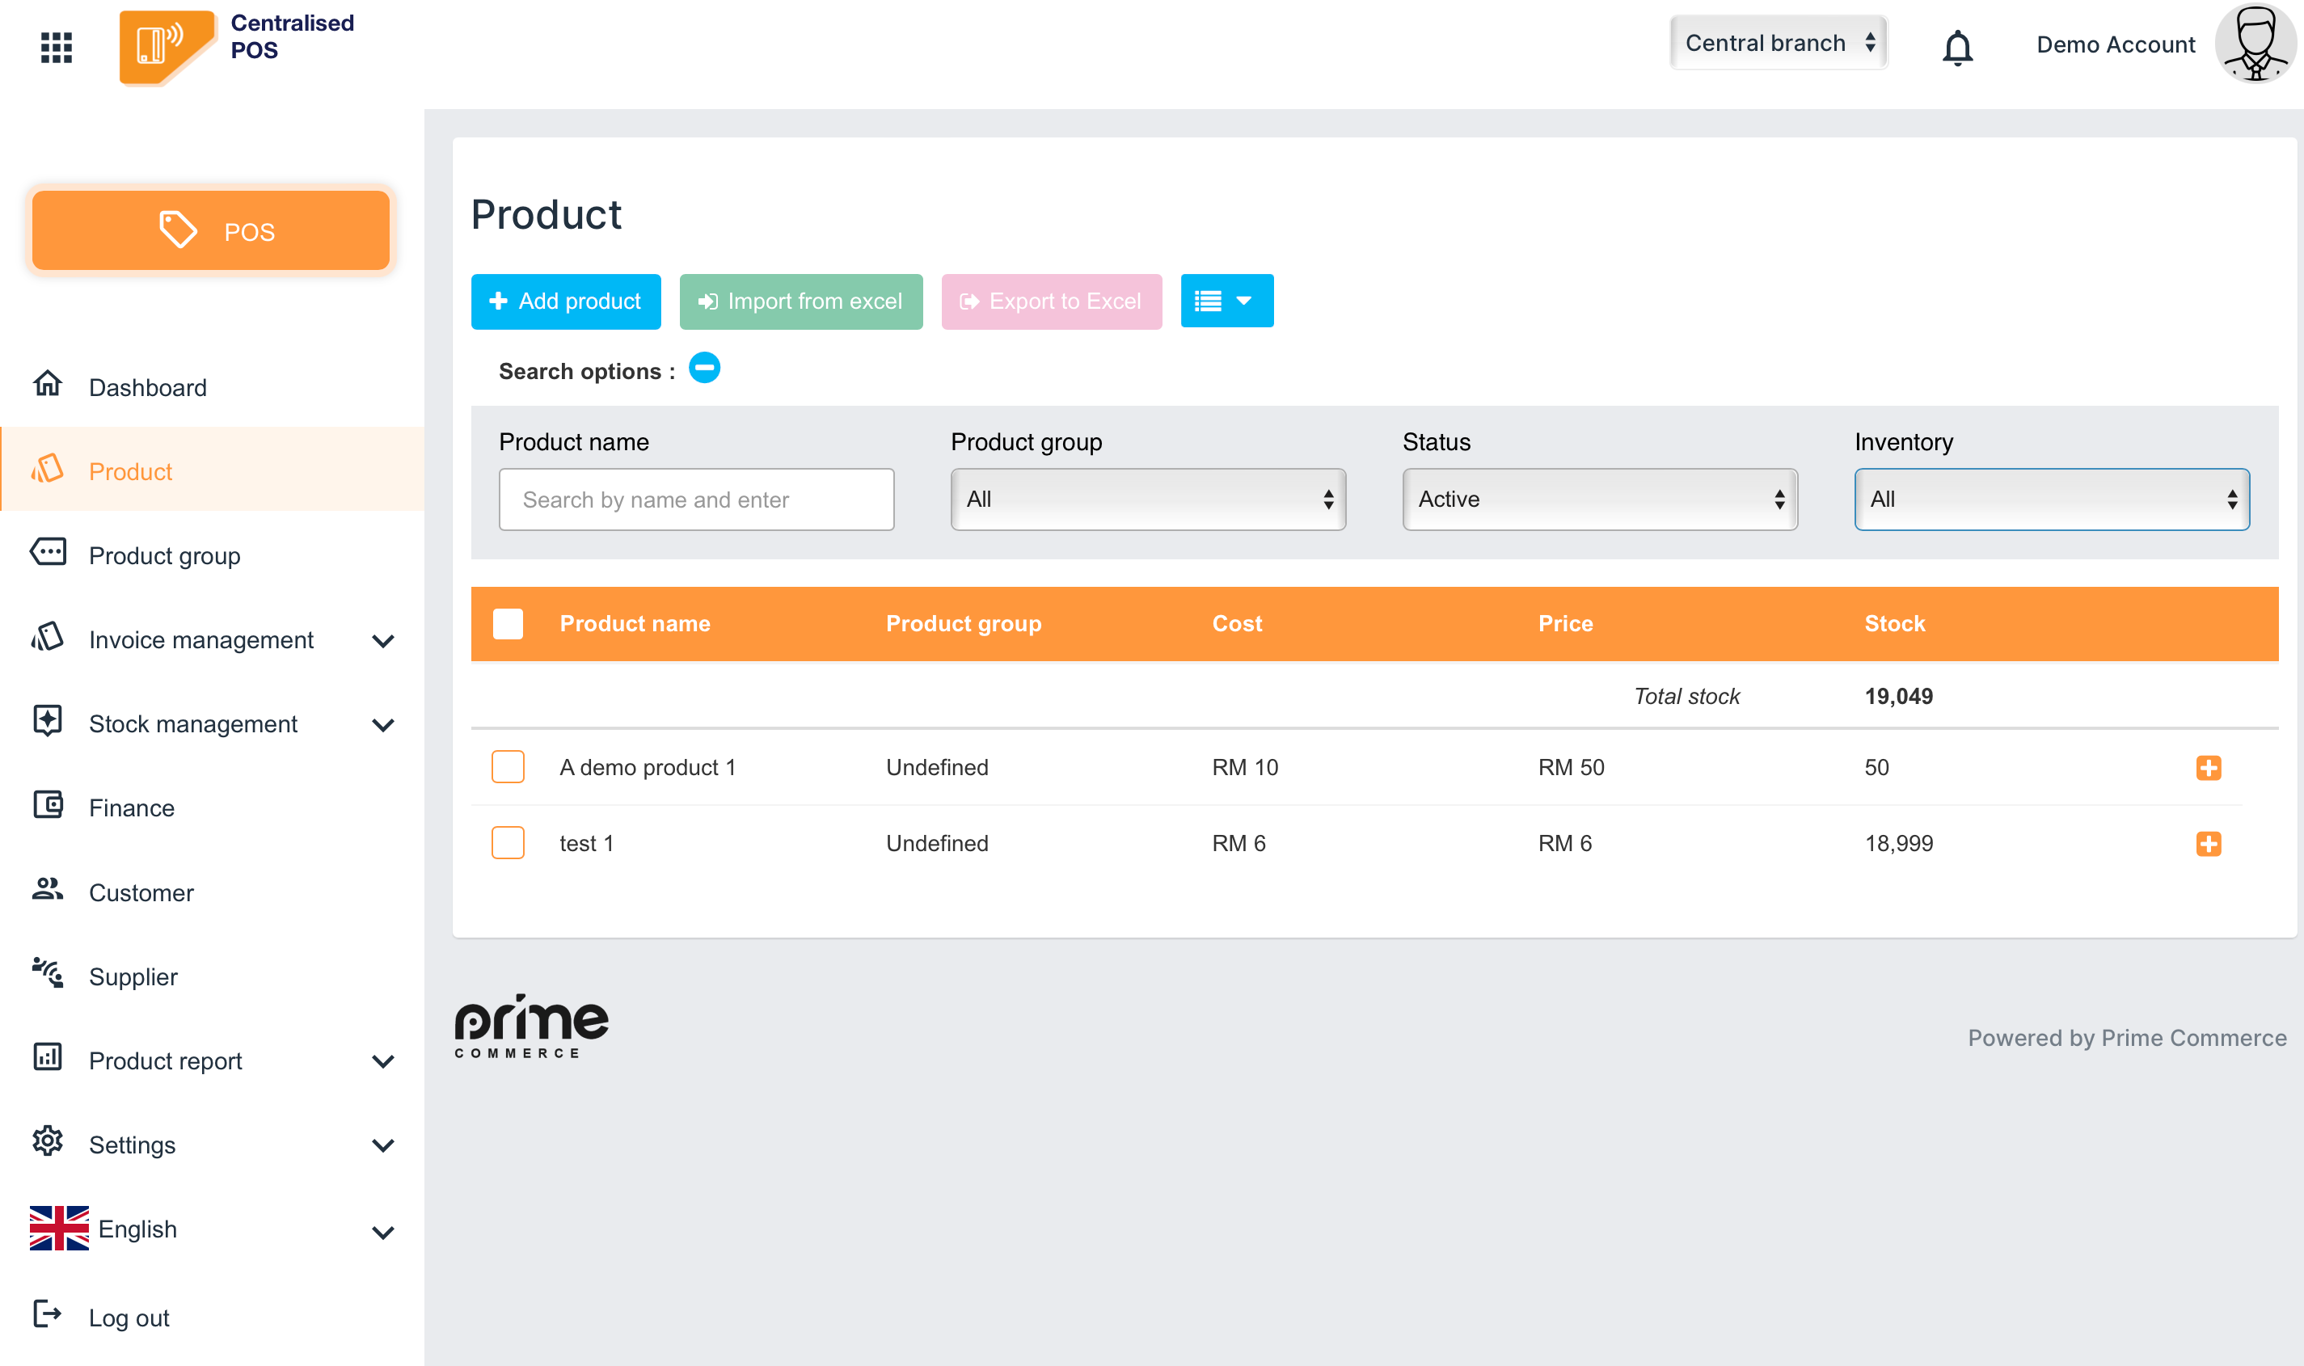2304x1366 pixels.
Task: Tick the select-all checkbox in table header
Action: (x=508, y=624)
